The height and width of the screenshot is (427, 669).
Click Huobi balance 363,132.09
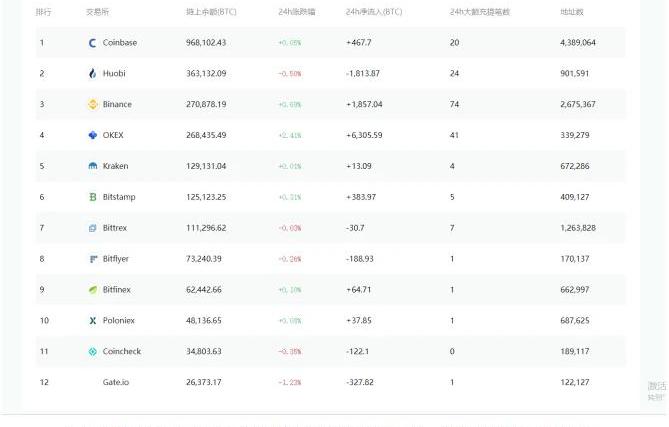click(206, 73)
